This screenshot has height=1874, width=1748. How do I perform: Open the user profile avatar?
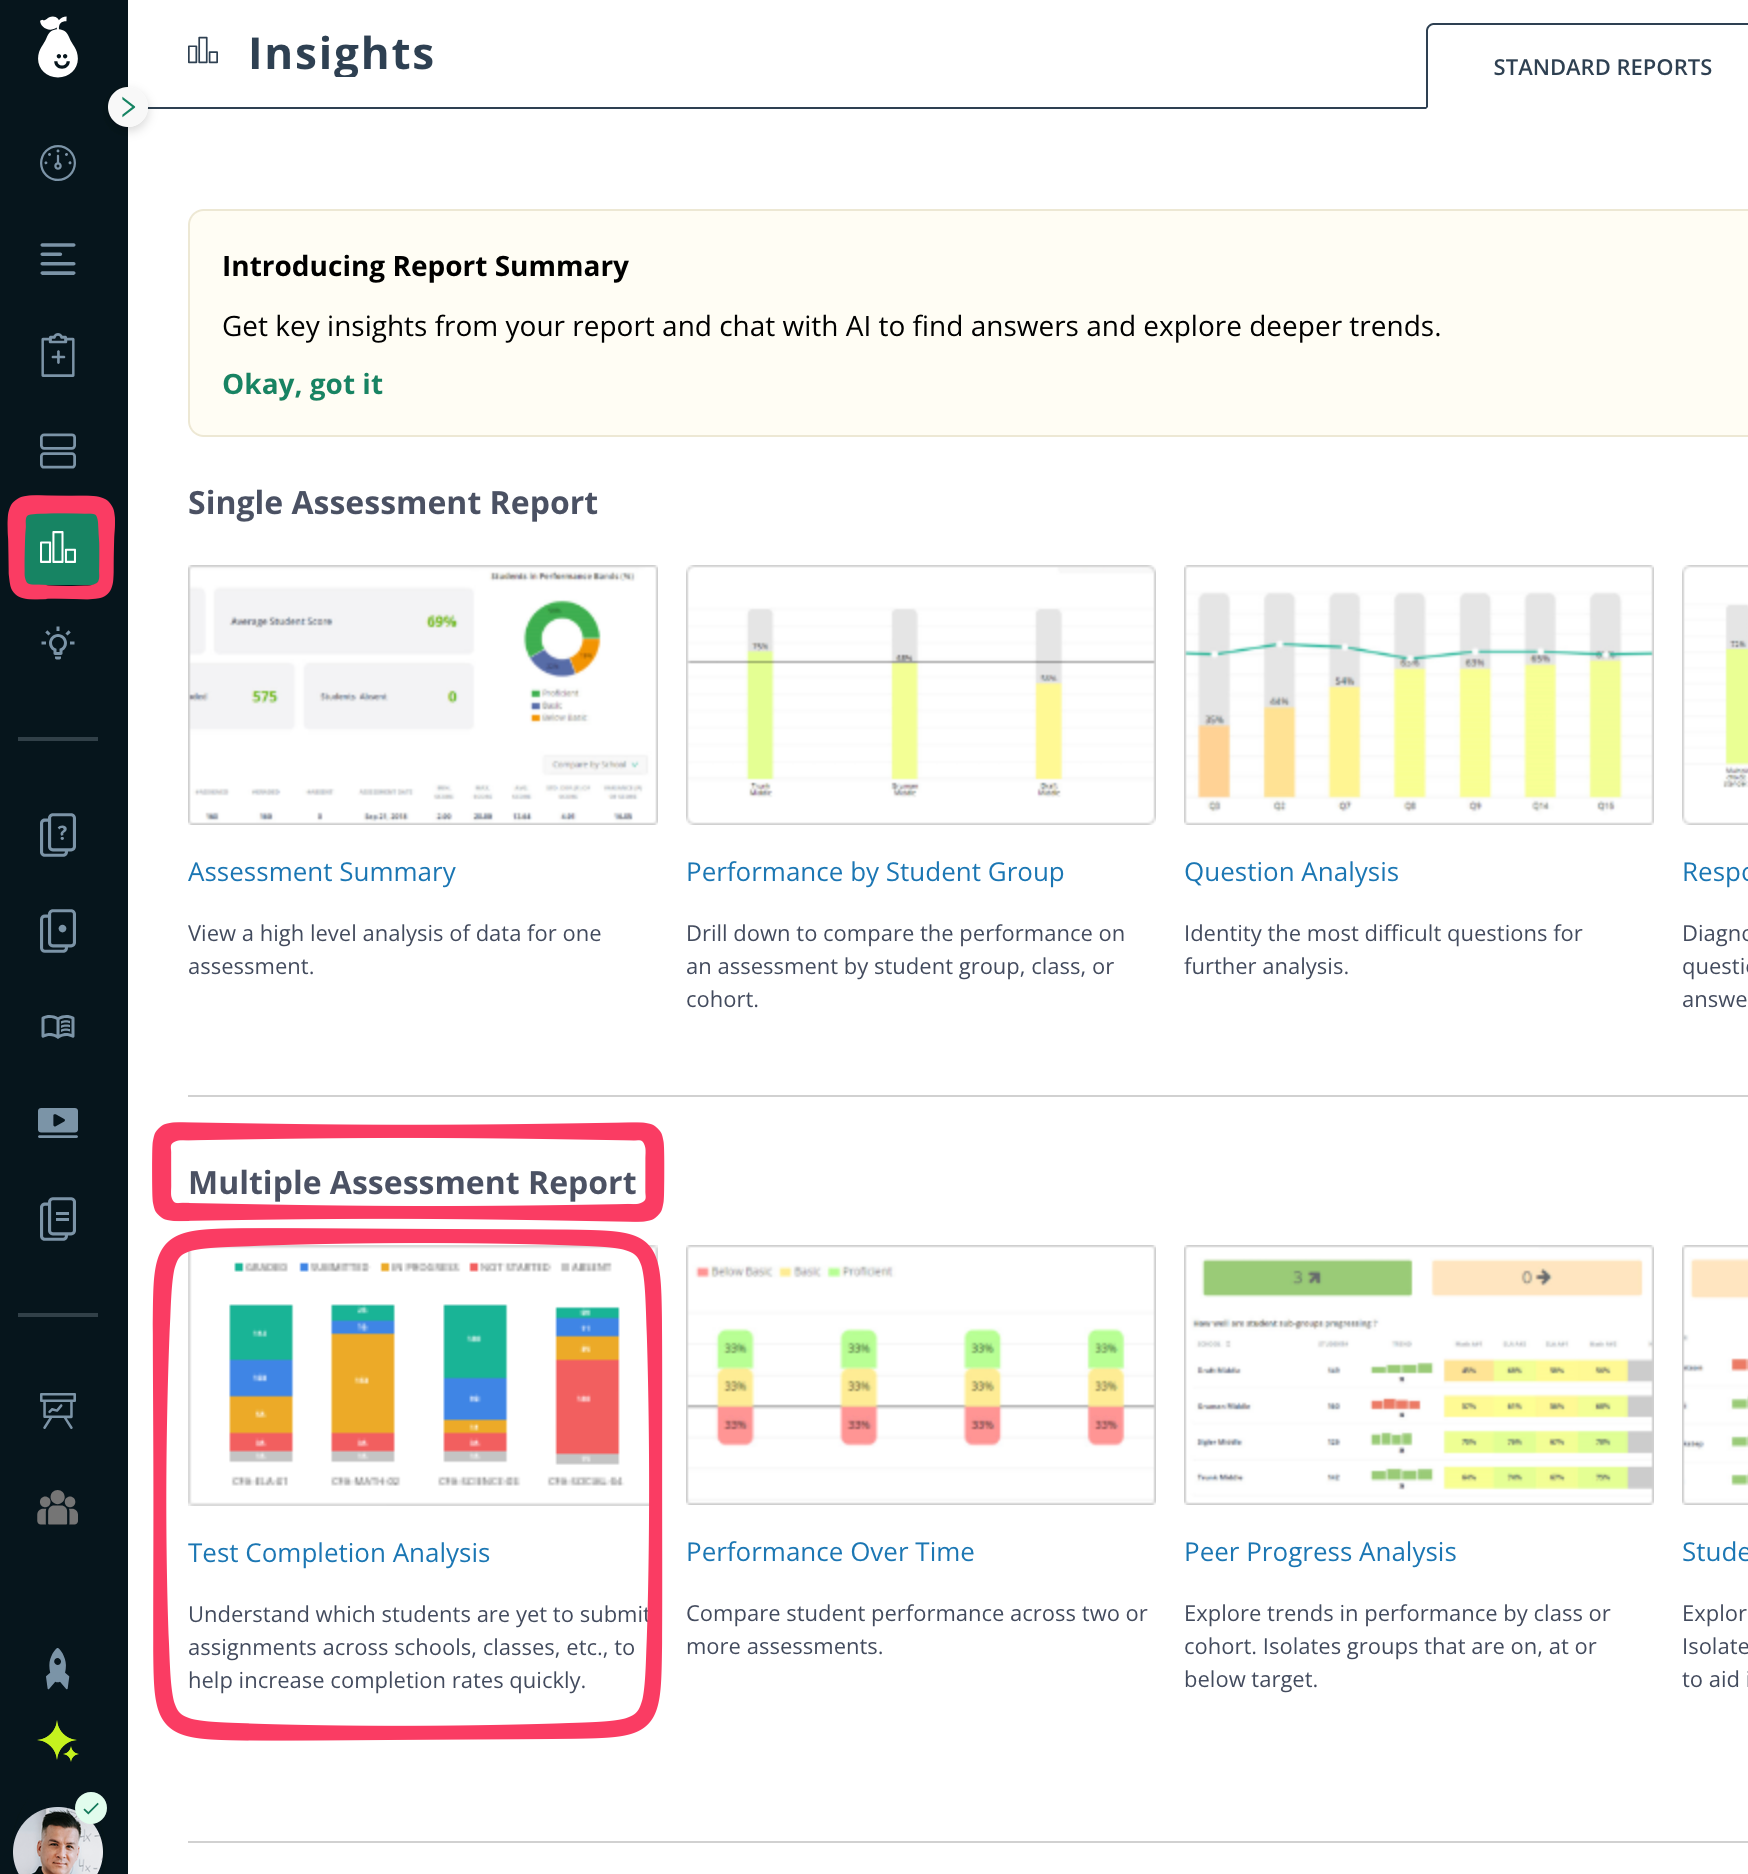(x=58, y=1841)
